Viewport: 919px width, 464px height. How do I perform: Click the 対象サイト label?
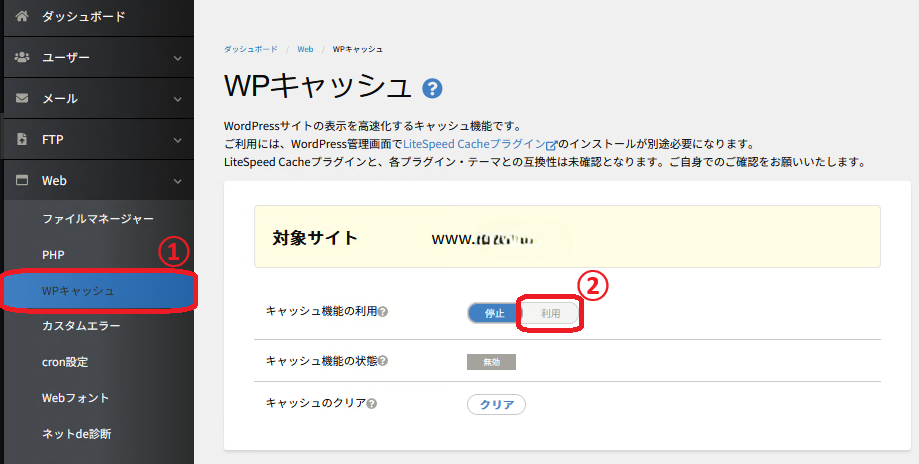coord(315,238)
